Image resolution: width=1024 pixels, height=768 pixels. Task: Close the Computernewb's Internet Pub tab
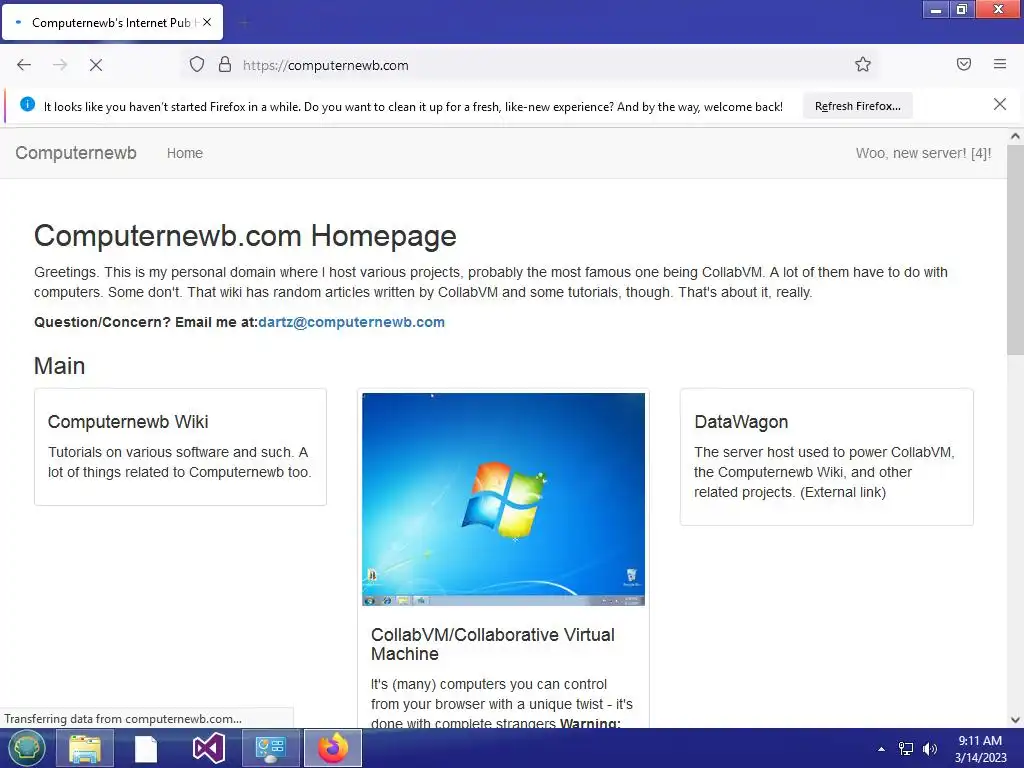pos(207,22)
